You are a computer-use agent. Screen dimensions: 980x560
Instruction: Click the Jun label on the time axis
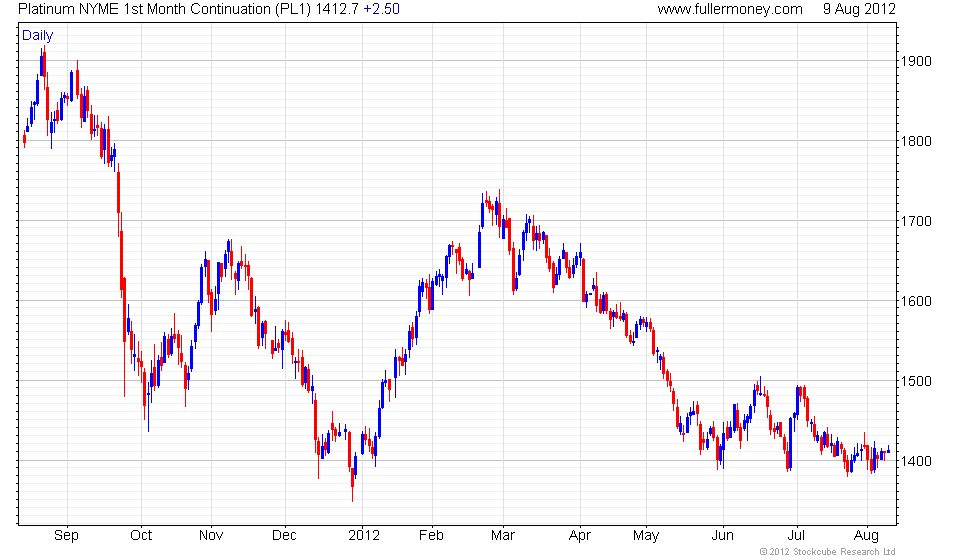coord(722,536)
